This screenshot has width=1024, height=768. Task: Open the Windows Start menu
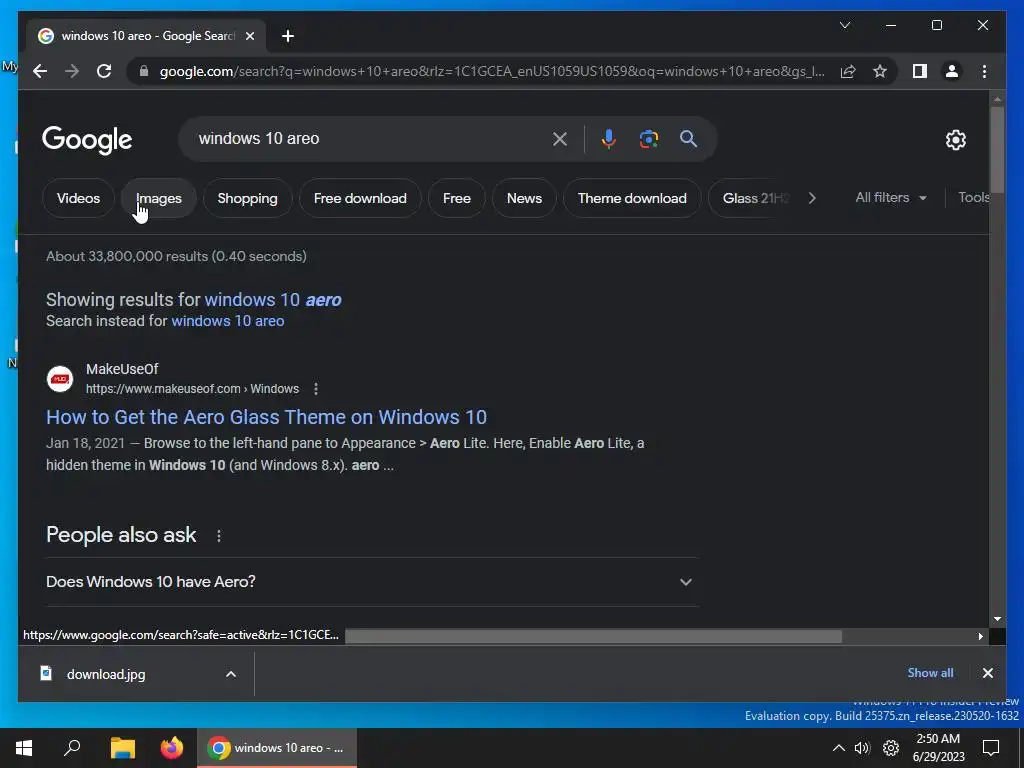pyautogui.click(x=24, y=748)
